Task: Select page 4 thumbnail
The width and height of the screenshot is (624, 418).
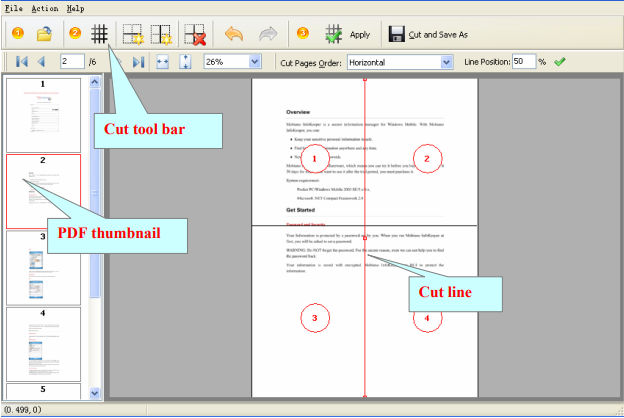Action: pos(43,344)
